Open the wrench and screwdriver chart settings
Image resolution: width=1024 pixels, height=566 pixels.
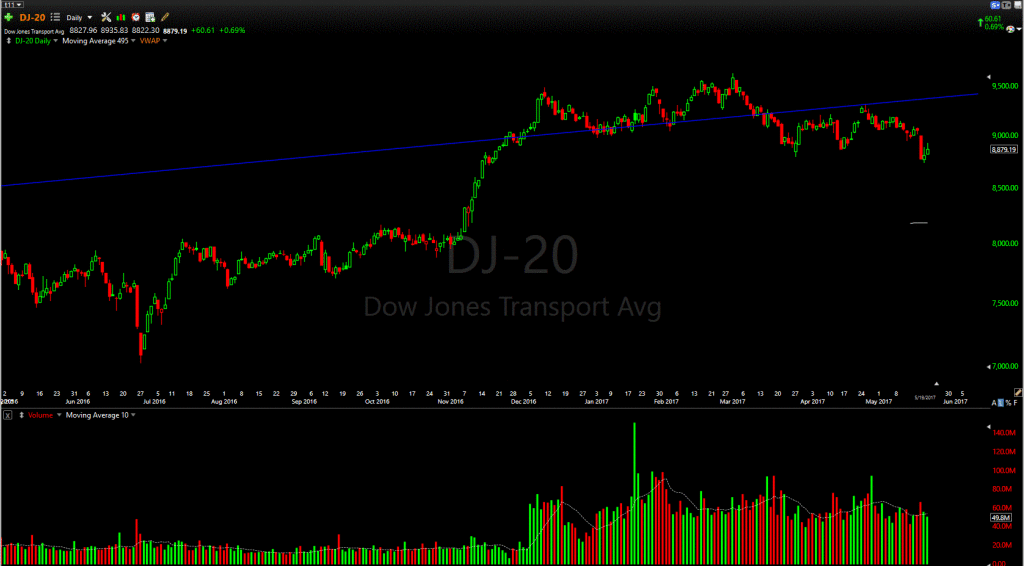106,18
